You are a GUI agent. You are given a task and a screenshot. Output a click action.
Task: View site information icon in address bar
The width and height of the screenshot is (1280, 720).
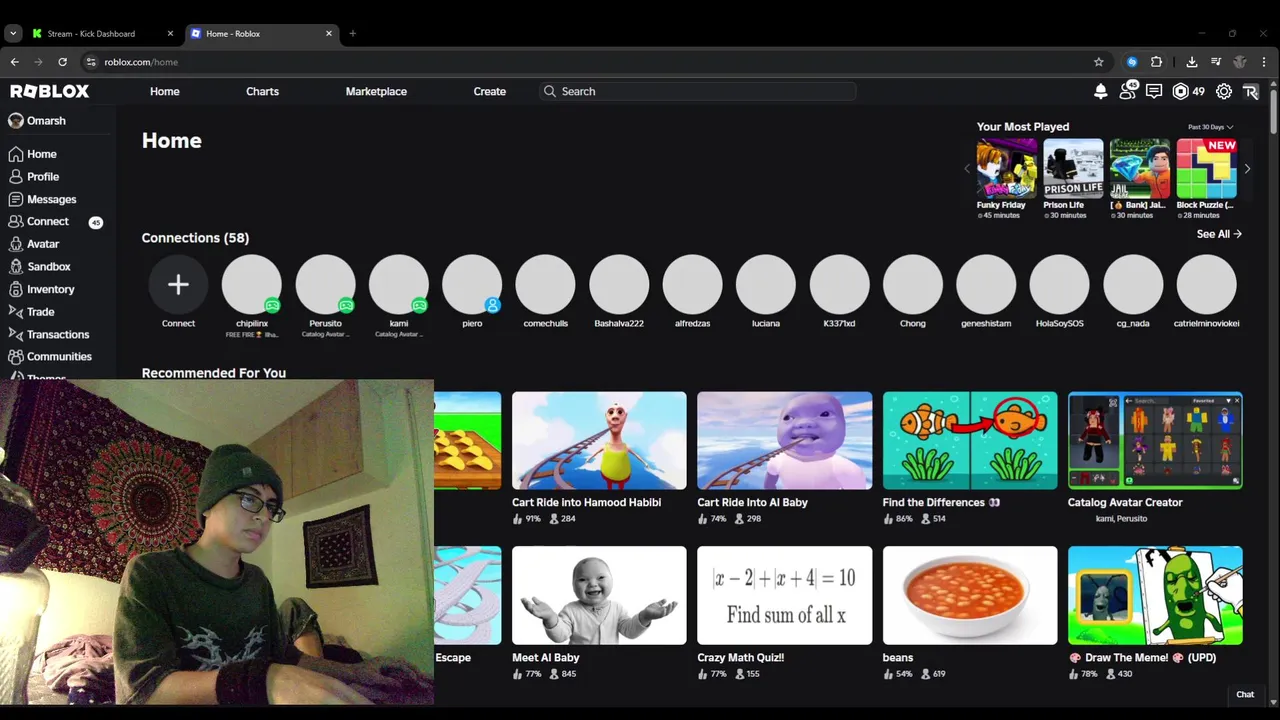pyautogui.click(x=91, y=62)
